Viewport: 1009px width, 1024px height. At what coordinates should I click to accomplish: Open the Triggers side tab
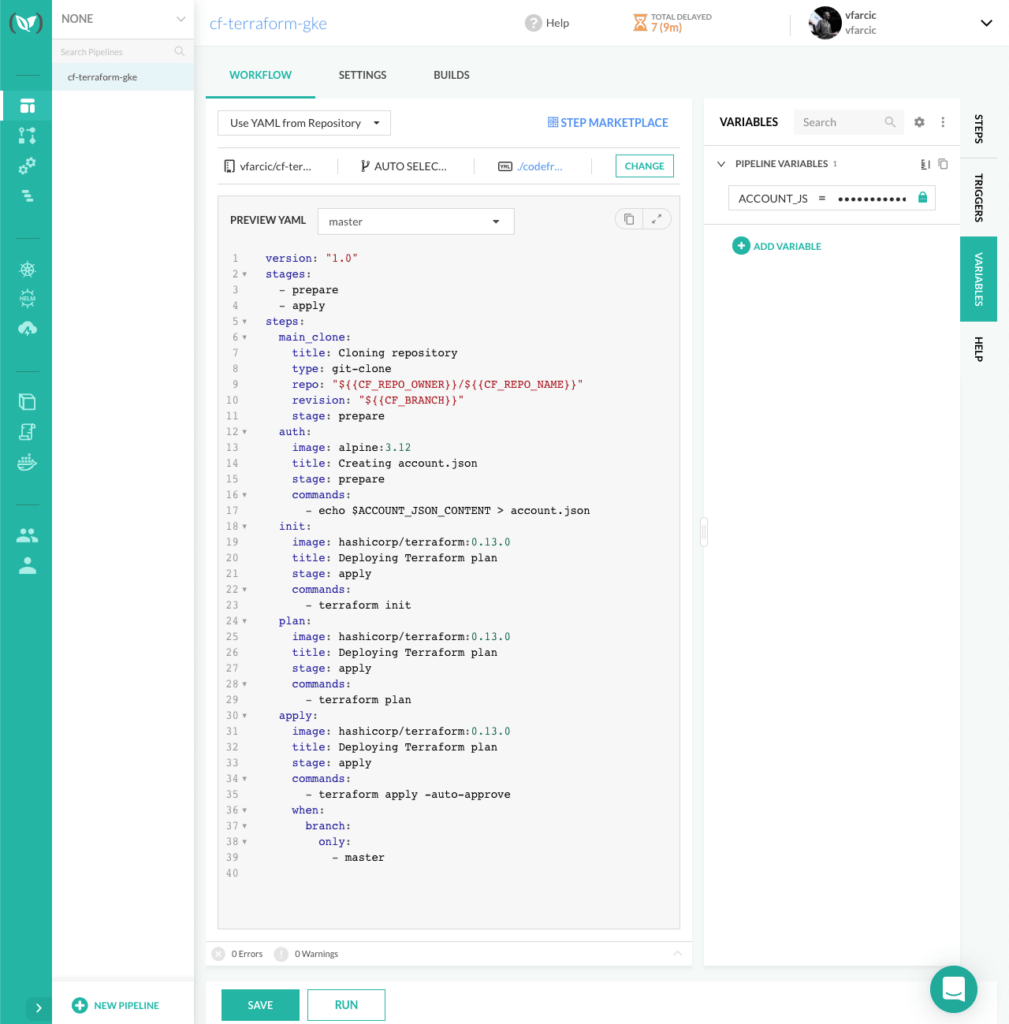(978, 197)
